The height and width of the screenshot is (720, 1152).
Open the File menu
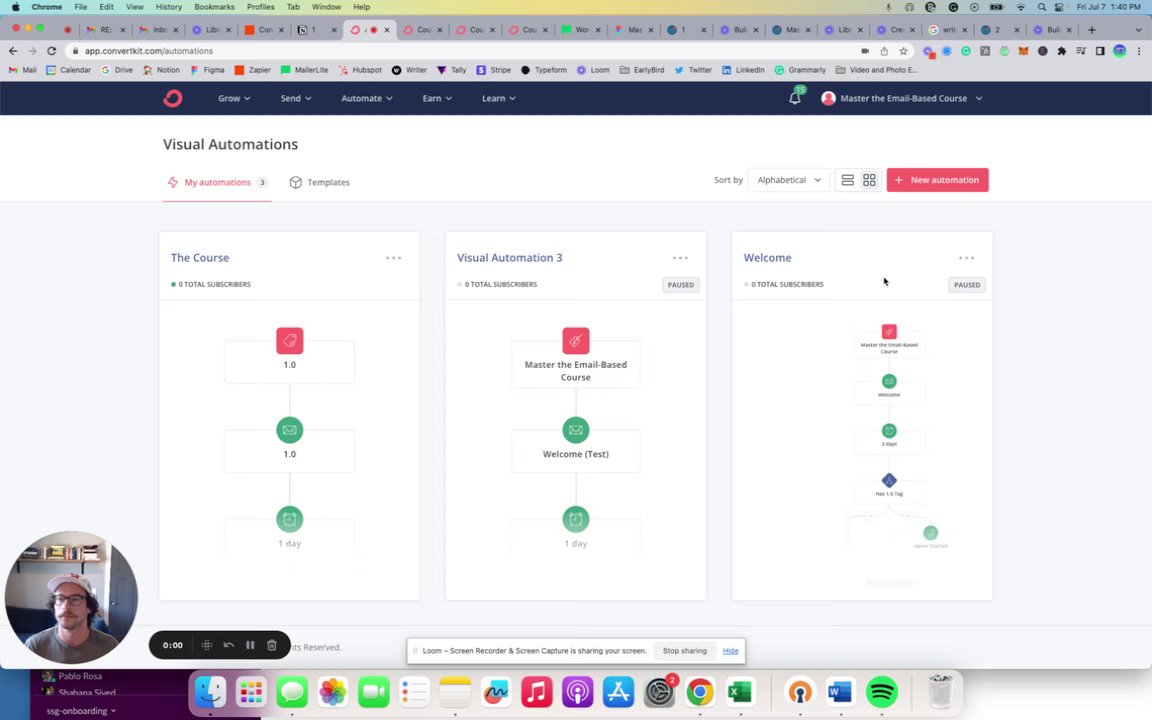tap(81, 7)
